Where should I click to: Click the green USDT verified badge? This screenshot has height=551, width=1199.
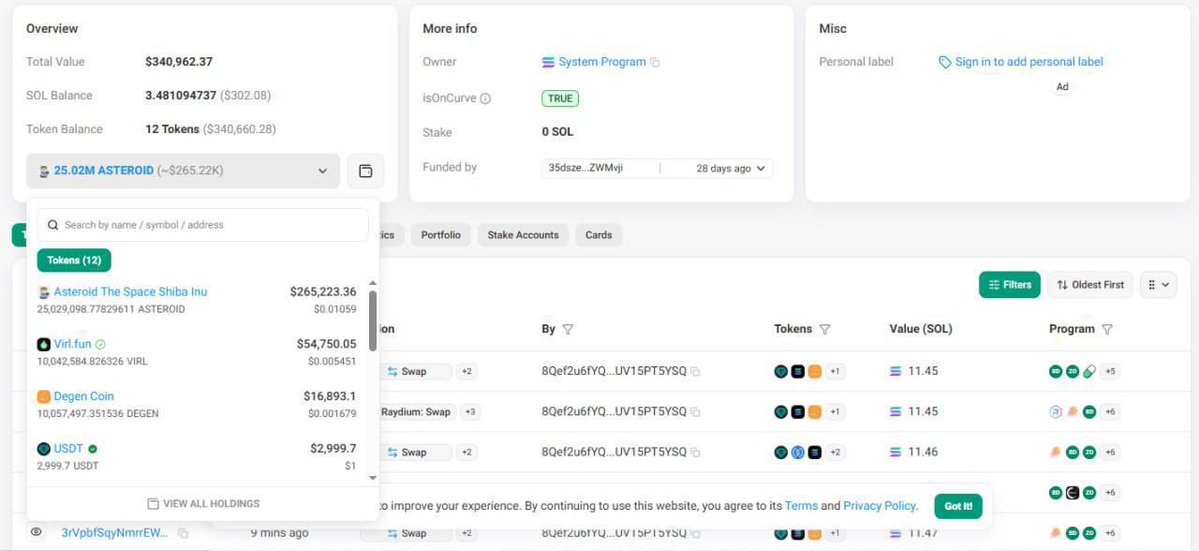(x=93, y=449)
